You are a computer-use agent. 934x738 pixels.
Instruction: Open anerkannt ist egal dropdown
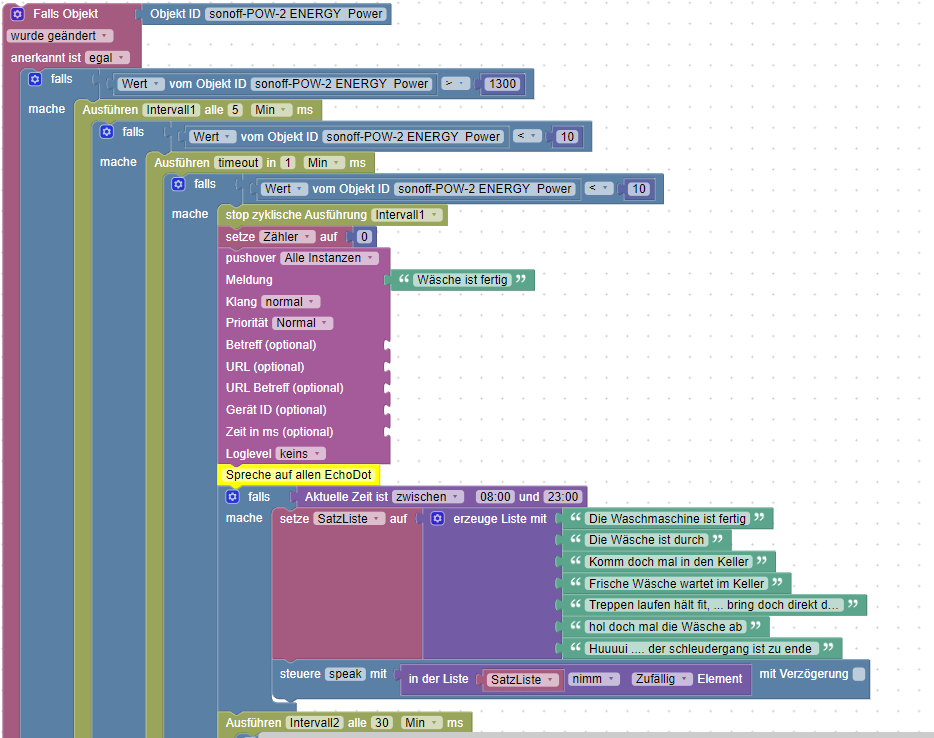pyautogui.click(x=107, y=58)
